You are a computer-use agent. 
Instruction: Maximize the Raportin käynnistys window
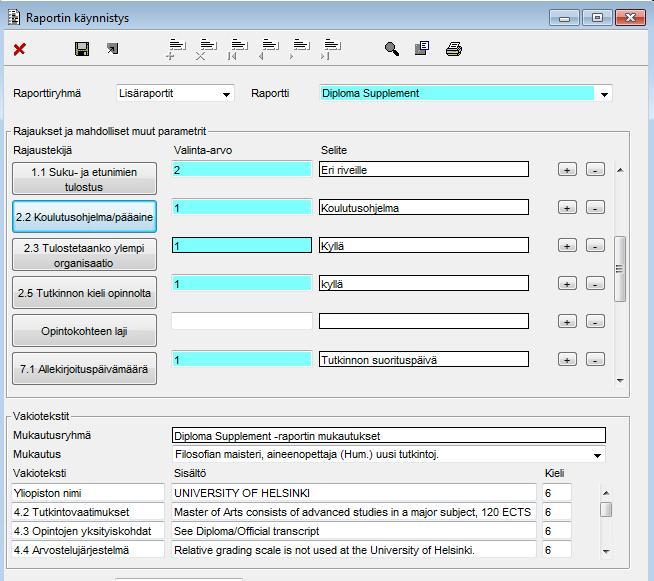[x=597, y=18]
